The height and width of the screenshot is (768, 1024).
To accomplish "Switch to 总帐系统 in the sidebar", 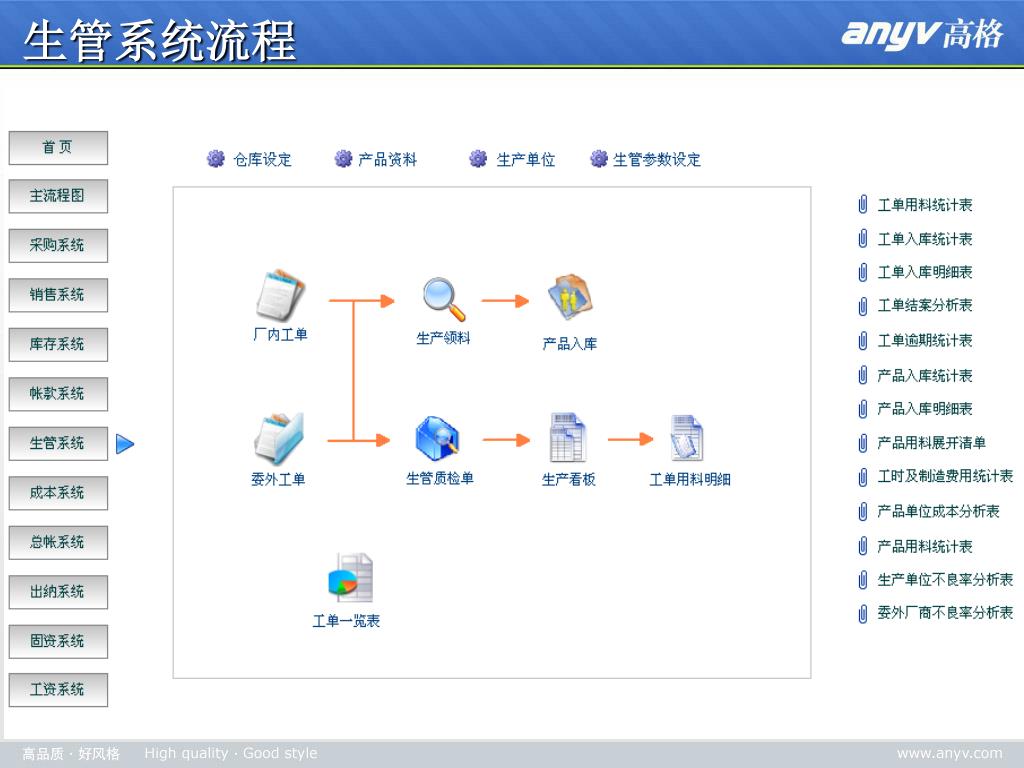I will pyautogui.click(x=58, y=543).
